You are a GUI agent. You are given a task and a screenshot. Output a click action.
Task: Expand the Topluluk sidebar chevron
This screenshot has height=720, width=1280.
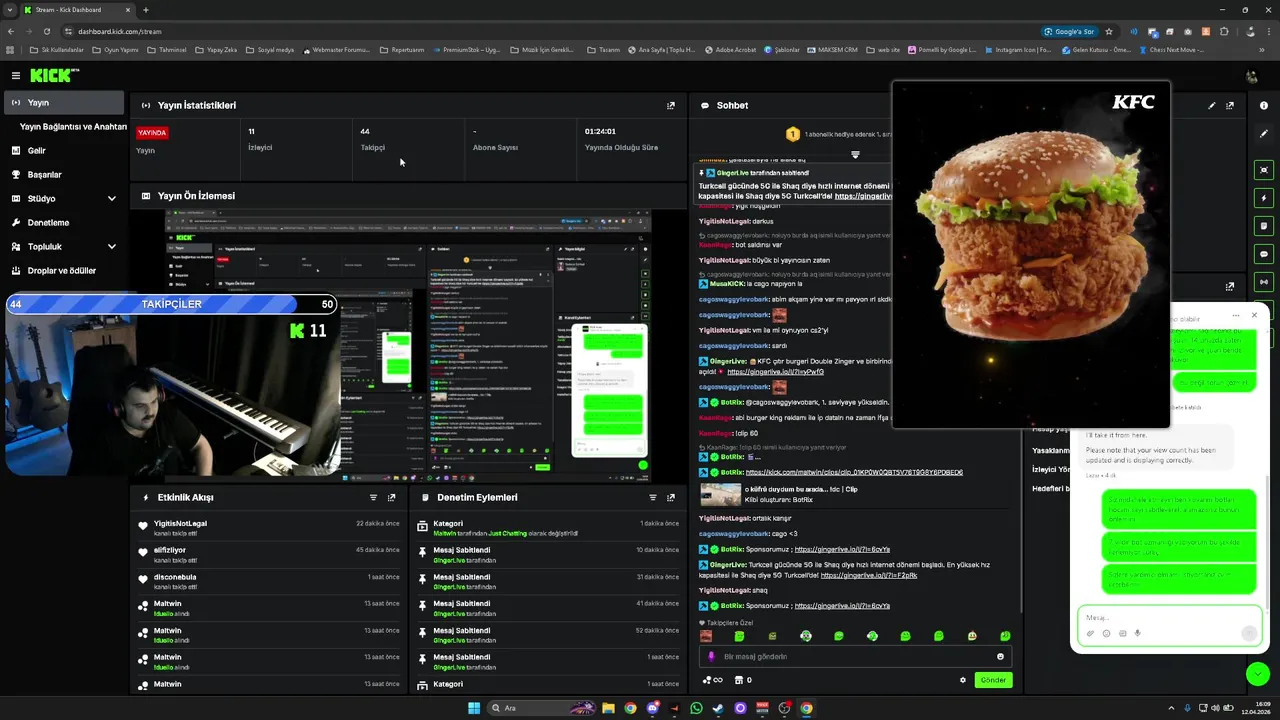(111, 247)
